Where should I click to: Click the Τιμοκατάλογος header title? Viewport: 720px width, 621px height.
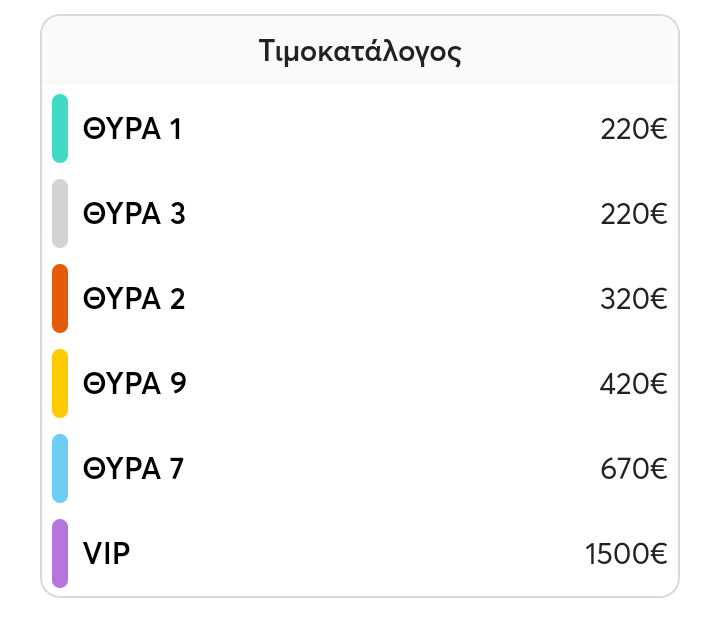pyautogui.click(x=360, y=51)
